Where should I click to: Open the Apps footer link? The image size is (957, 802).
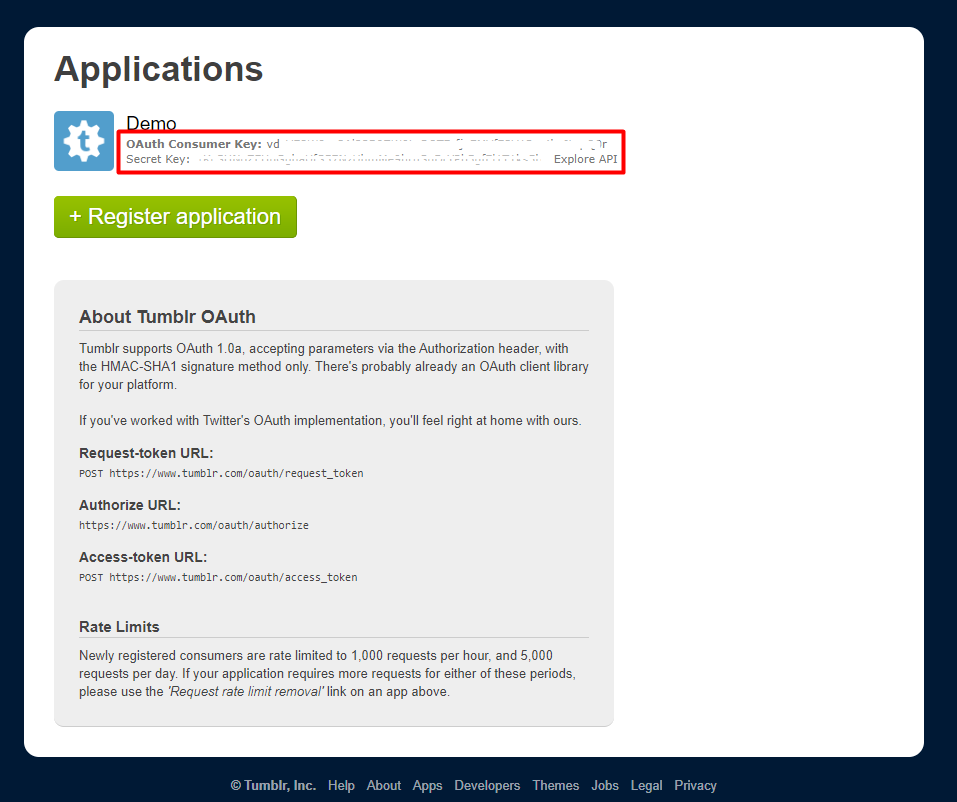(427, 785)
